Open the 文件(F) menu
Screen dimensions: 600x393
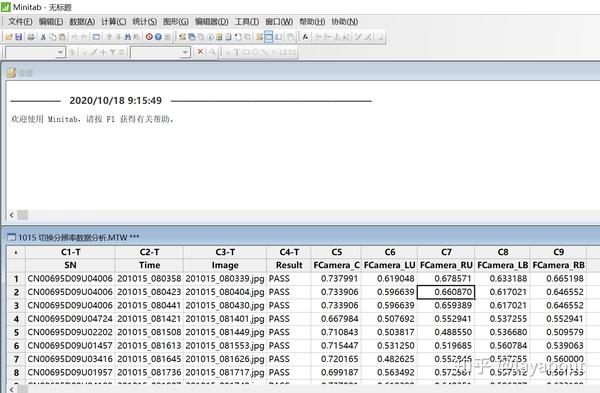coord(20,22)
